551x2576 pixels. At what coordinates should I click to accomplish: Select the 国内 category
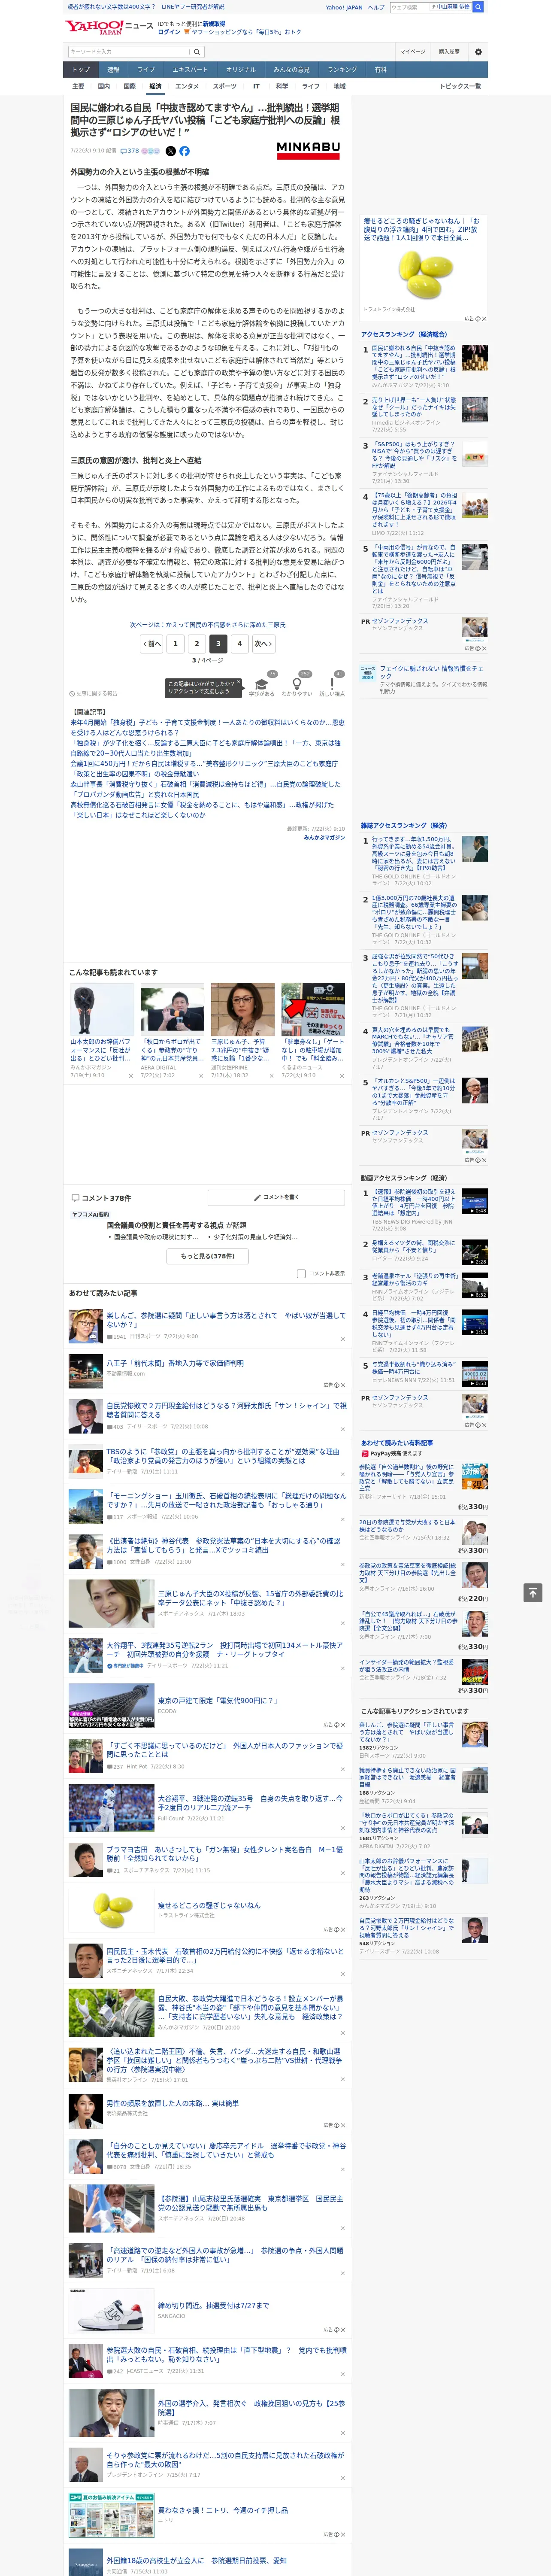click(x=104, y=86)
